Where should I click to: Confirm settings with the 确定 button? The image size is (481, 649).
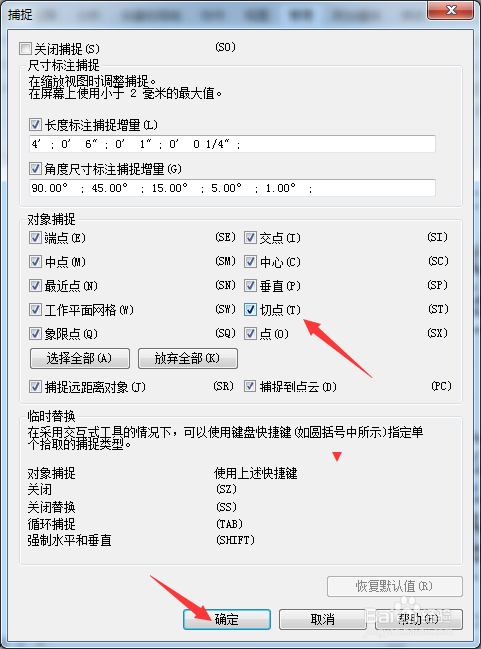[x=227, y=619]
